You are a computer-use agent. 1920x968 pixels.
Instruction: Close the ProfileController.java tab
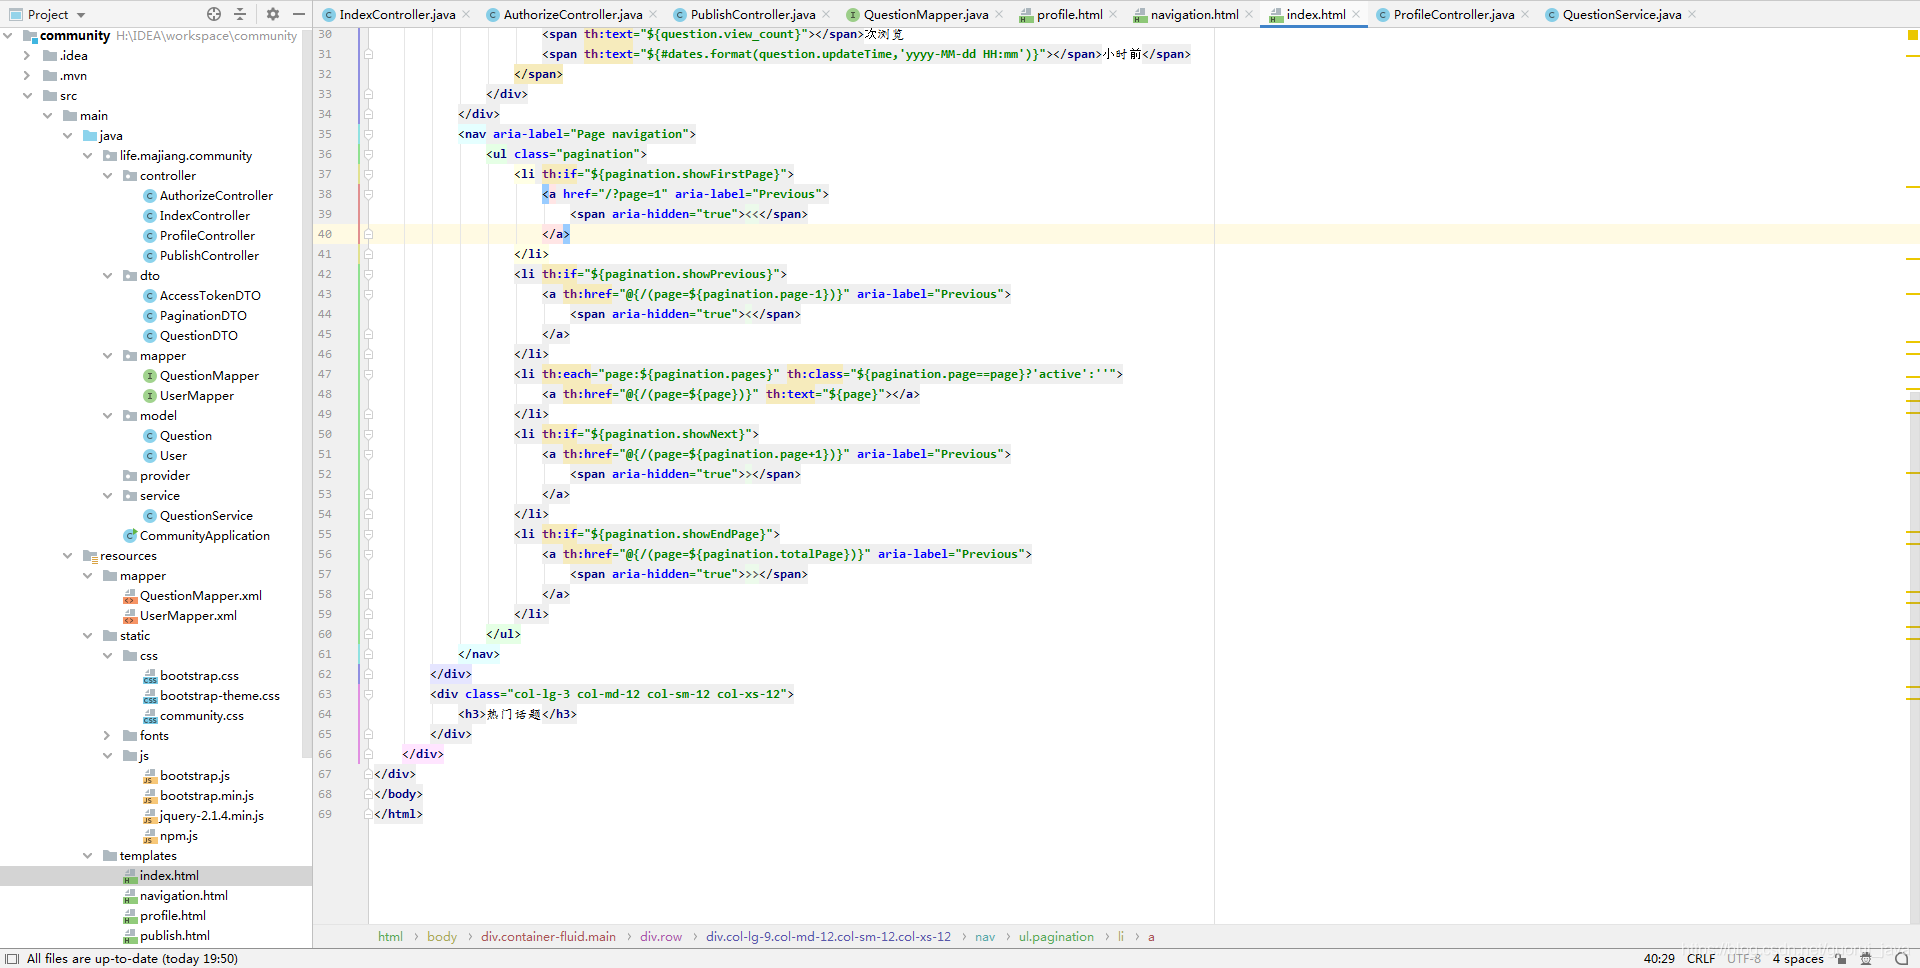[1525, 14]
